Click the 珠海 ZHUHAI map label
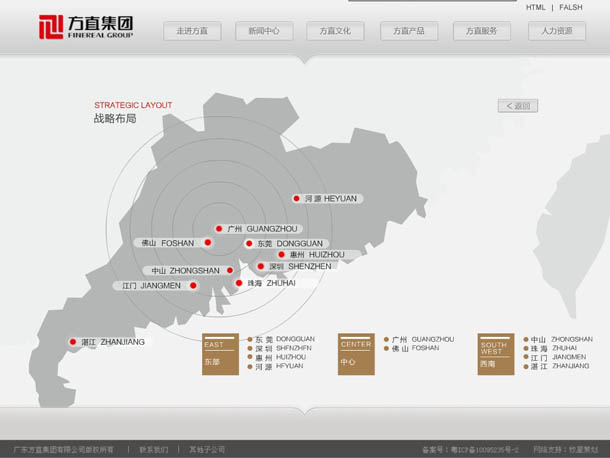Image resolution: width=610 pixels, height=458 pixels. [x=272, y=283]
